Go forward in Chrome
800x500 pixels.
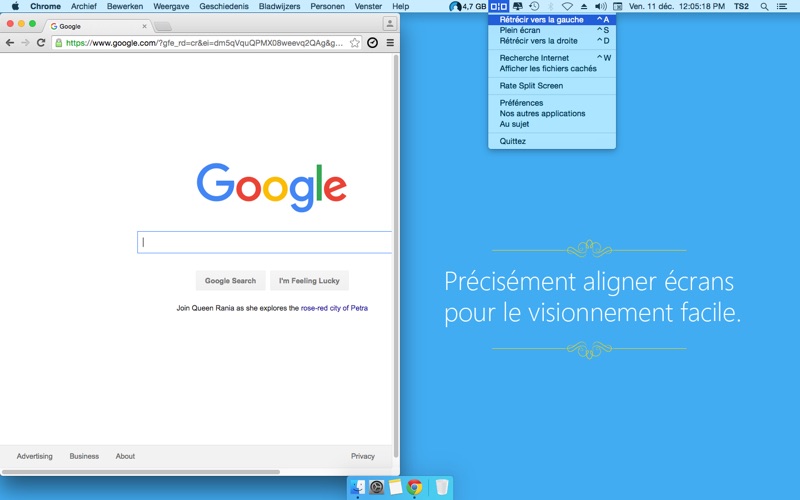pos(26,43)
